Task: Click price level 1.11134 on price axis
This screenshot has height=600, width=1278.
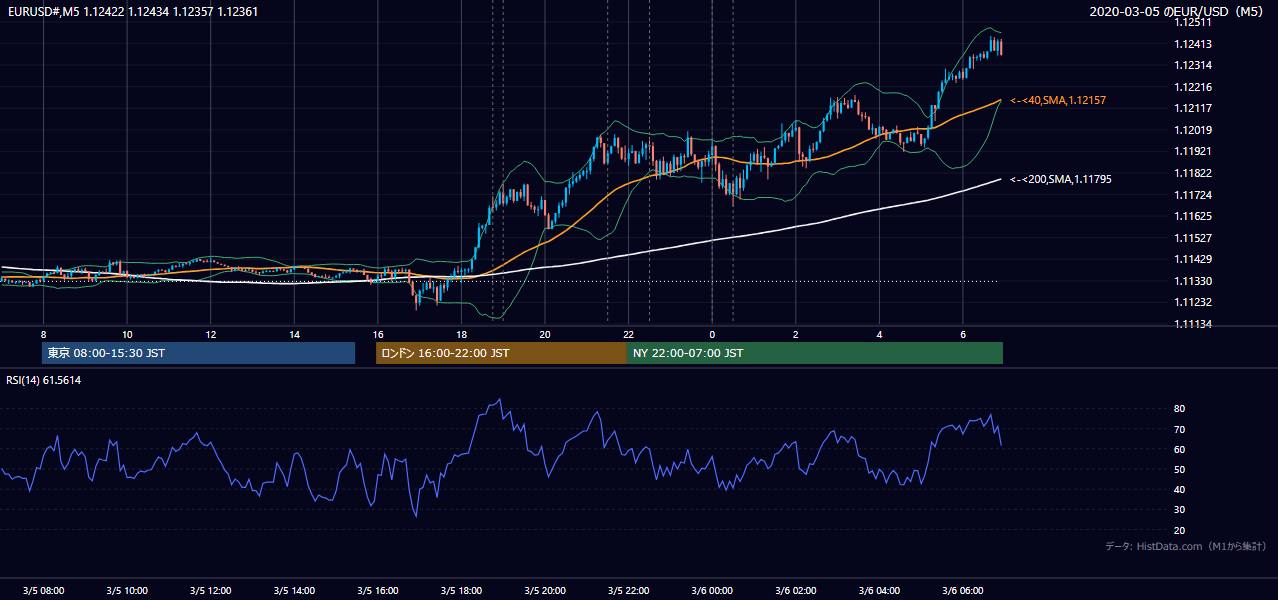Action: [1193, 324]
